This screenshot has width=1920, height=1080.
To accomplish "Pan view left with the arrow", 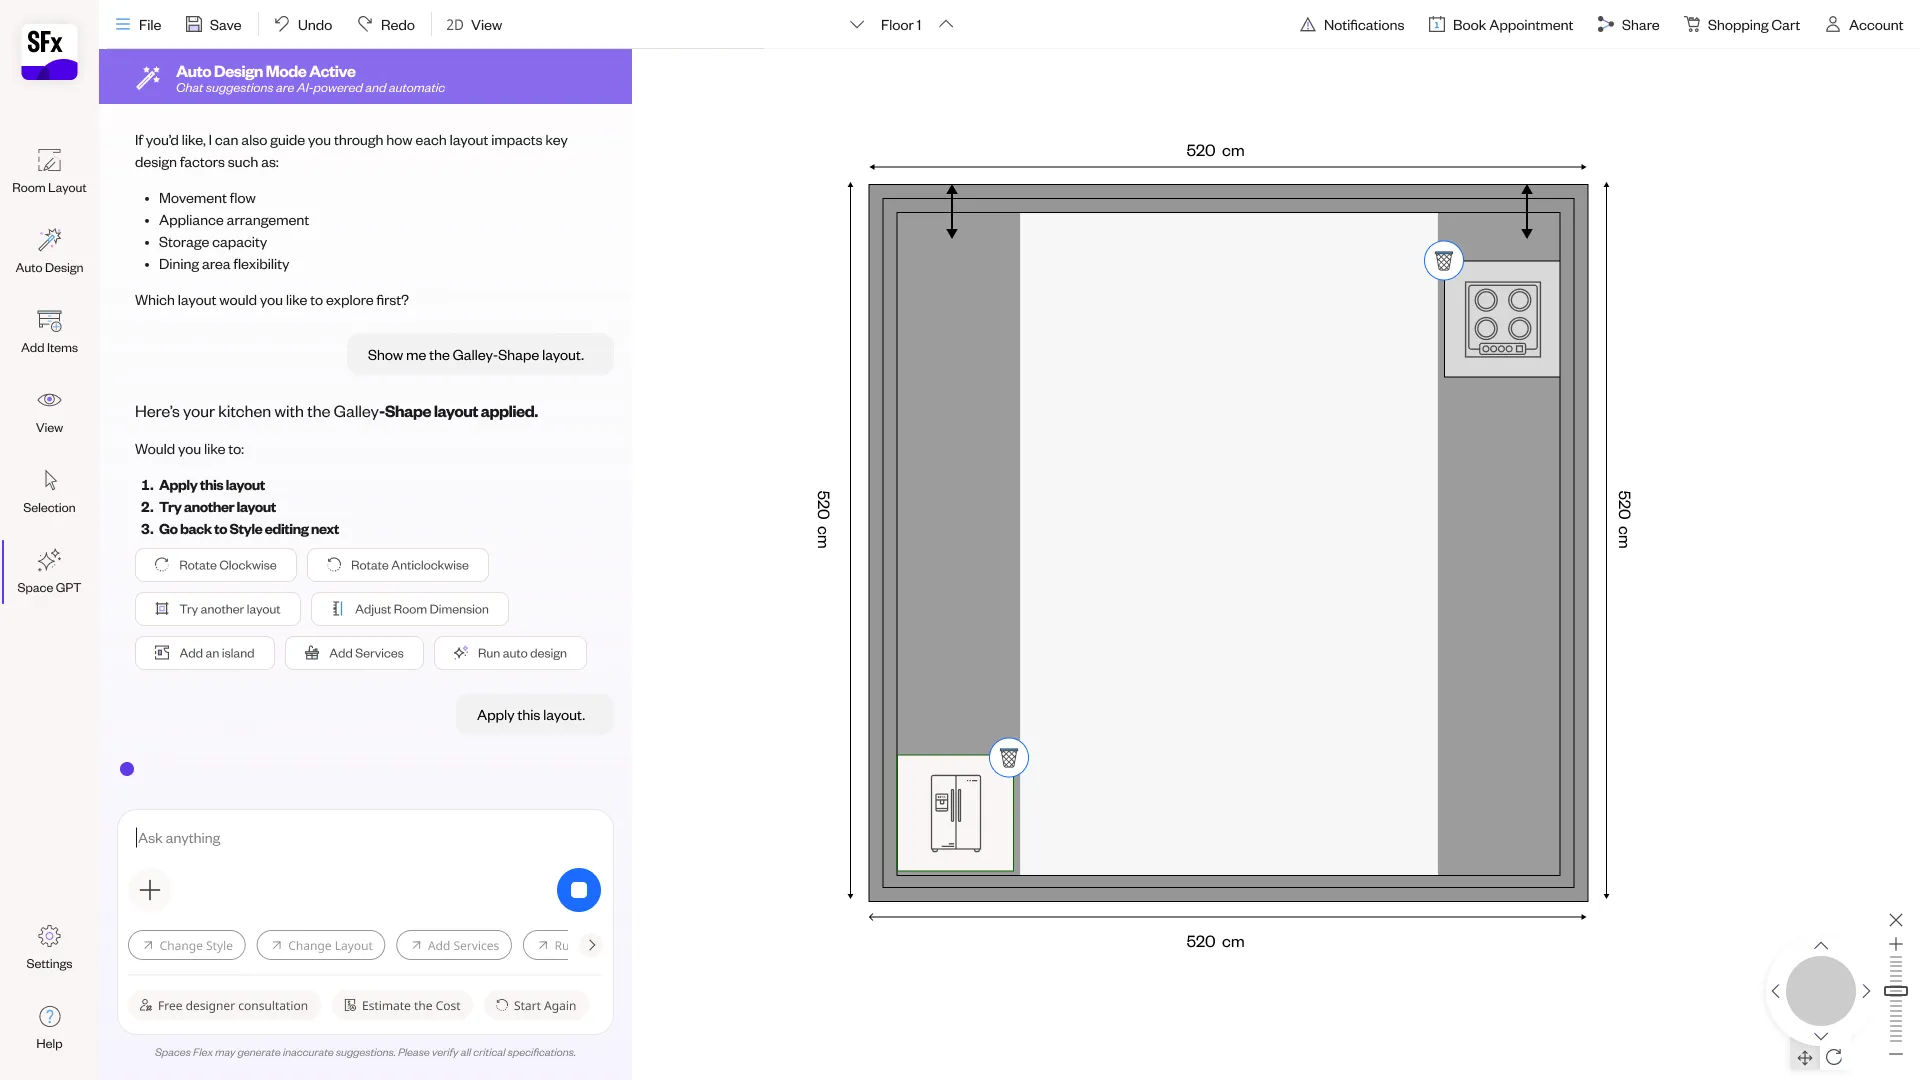I will pos(1775,991).
